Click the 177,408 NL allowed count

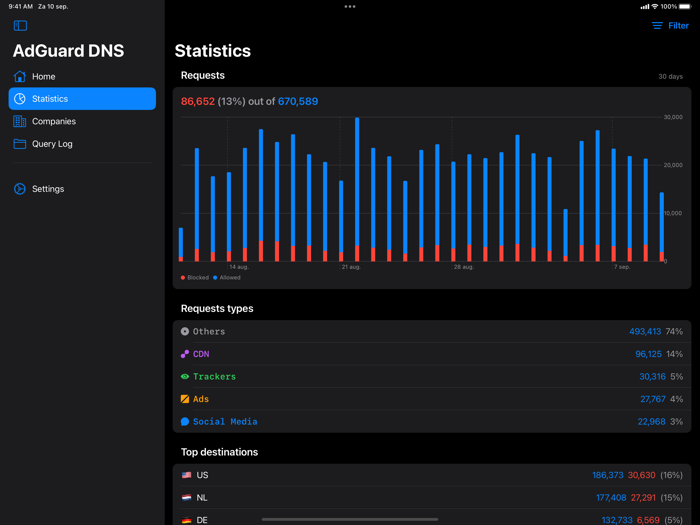[611, 497]
